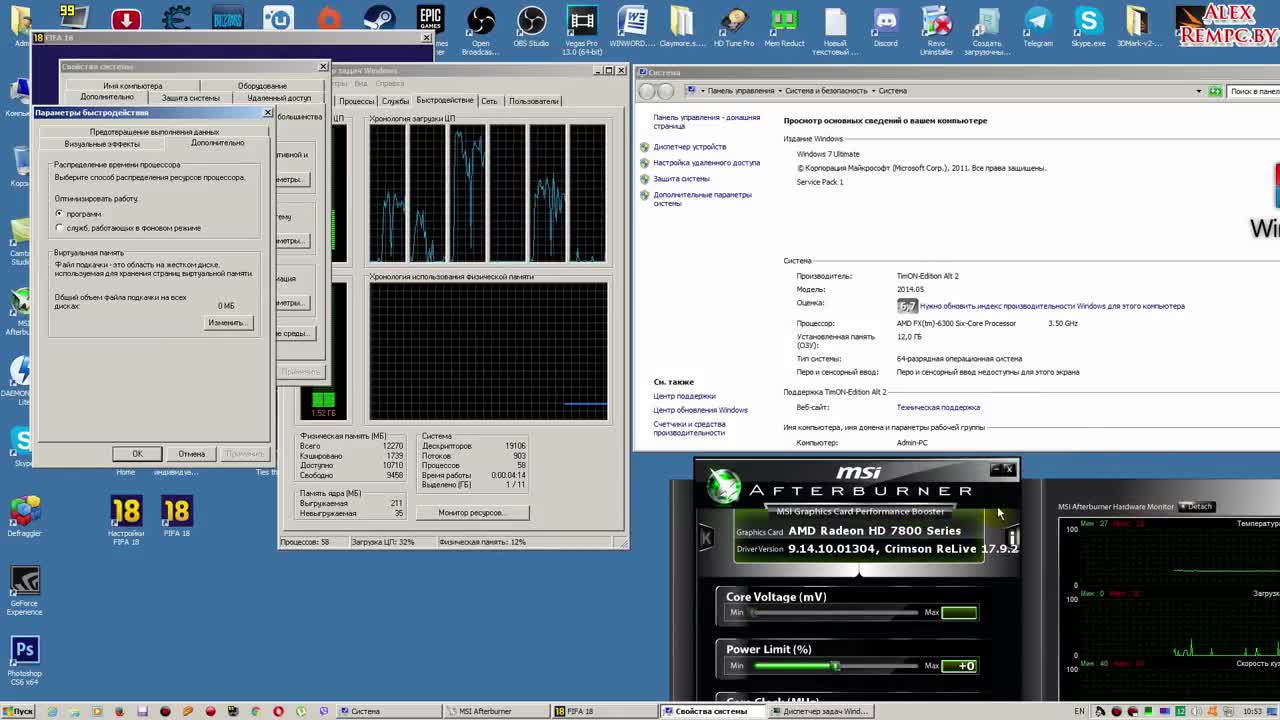Open Windows Update center link
The height and width of the screenshot is (720, 1280).
700,410
